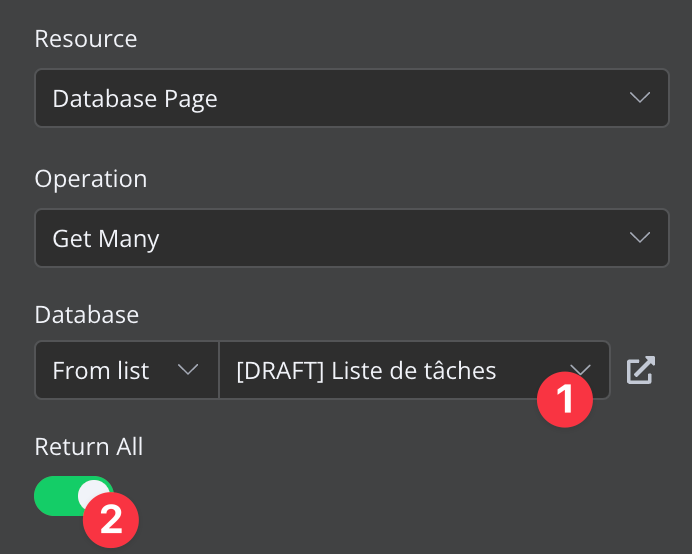Click the Resource field label
This screenshot has height=554, width=692.
[86, 38]
